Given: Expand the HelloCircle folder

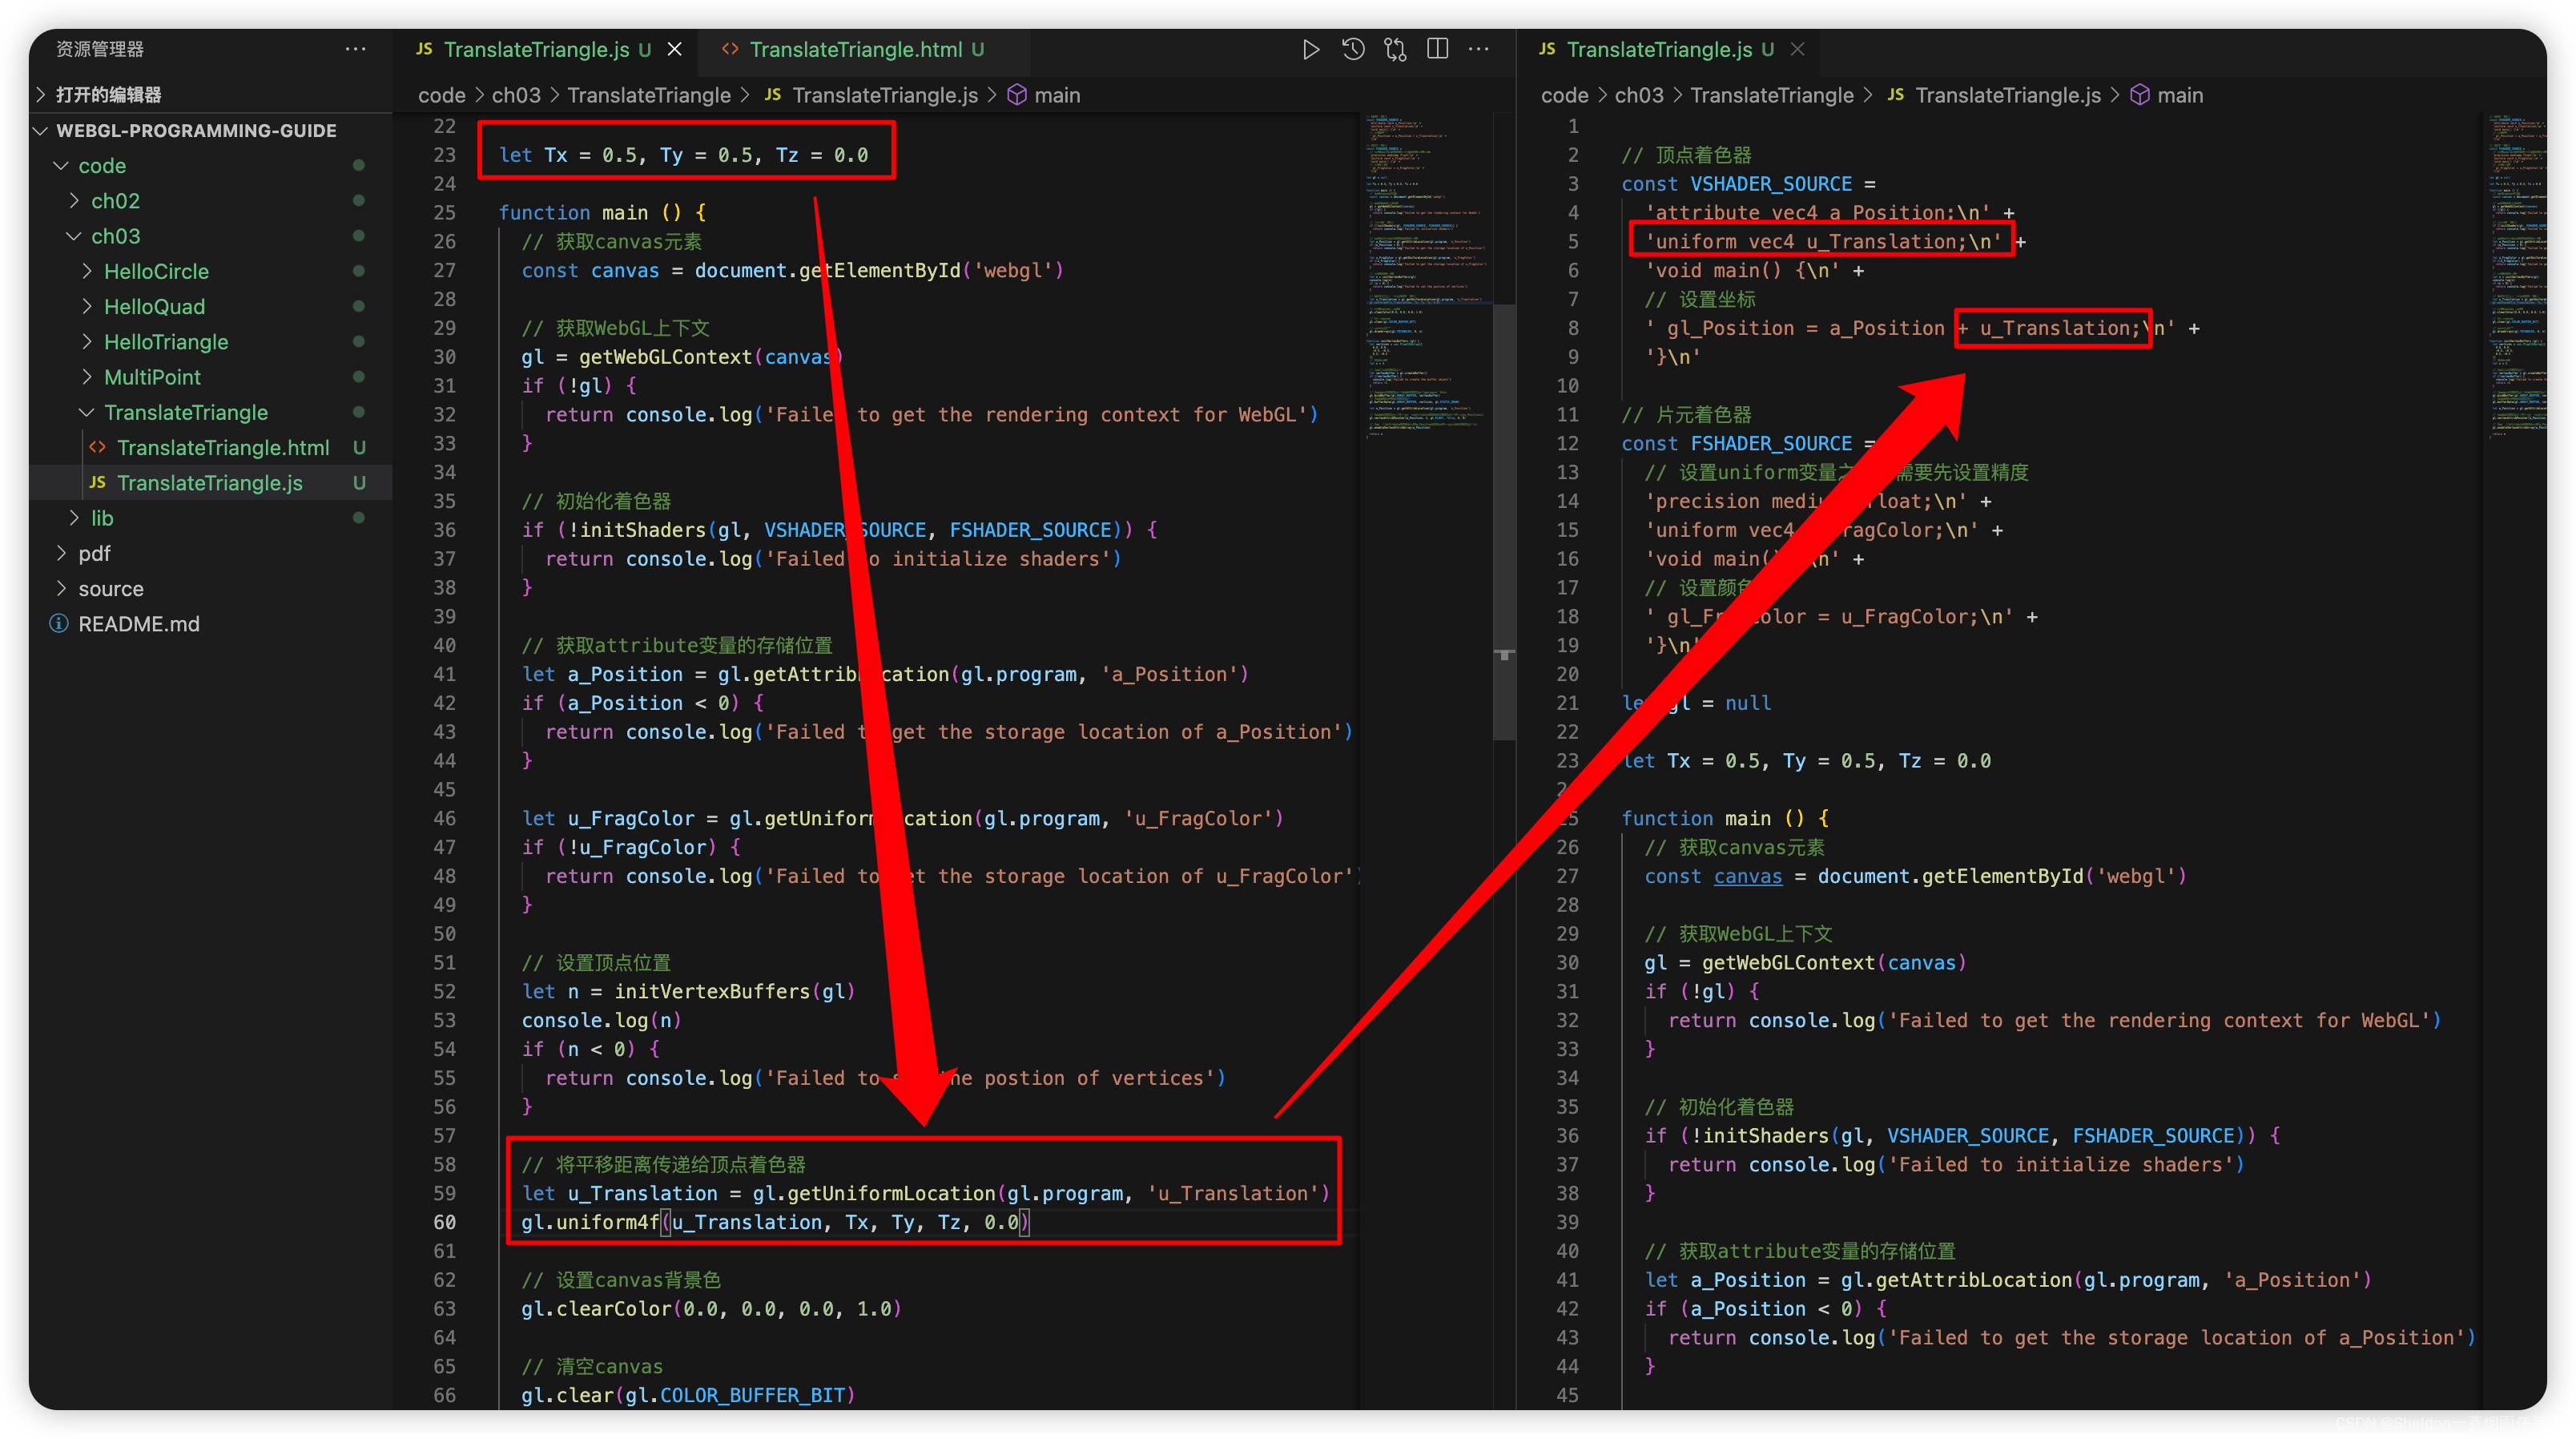Looking at the screenshot, I should coord(156,271).
